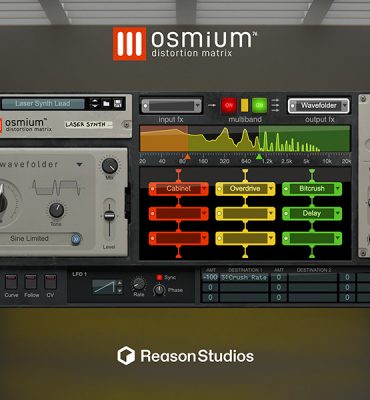Toggle the red low band ON button
Viewport: 370px width, 400px height.
click(x=229, y=105)
